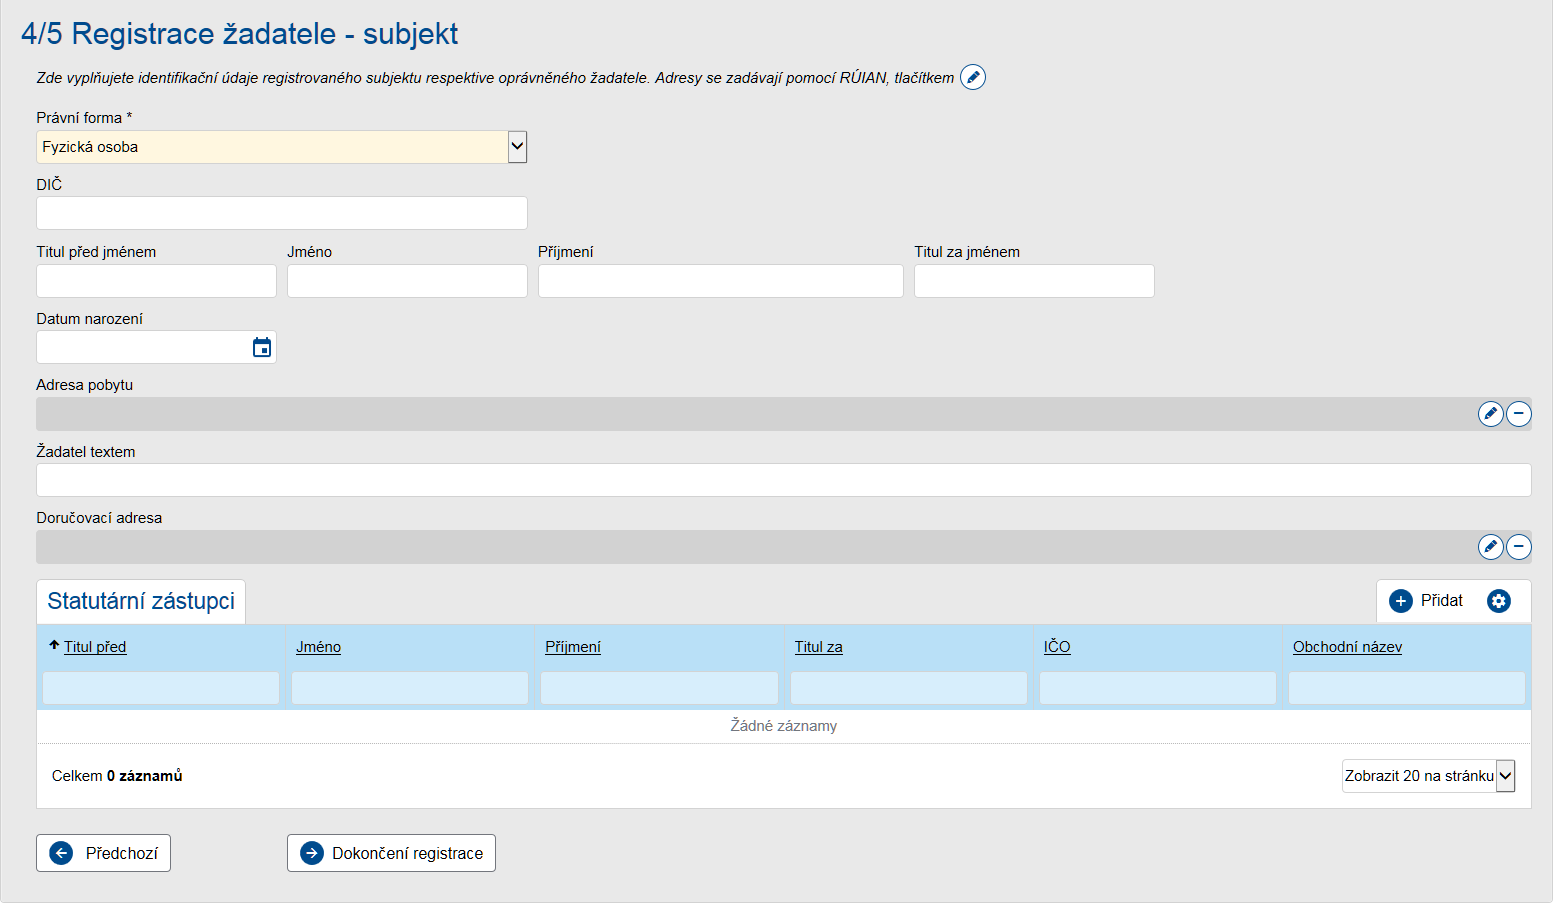
Task: Sort by the Obchodní název column
Action: (x=1347, y=646)
